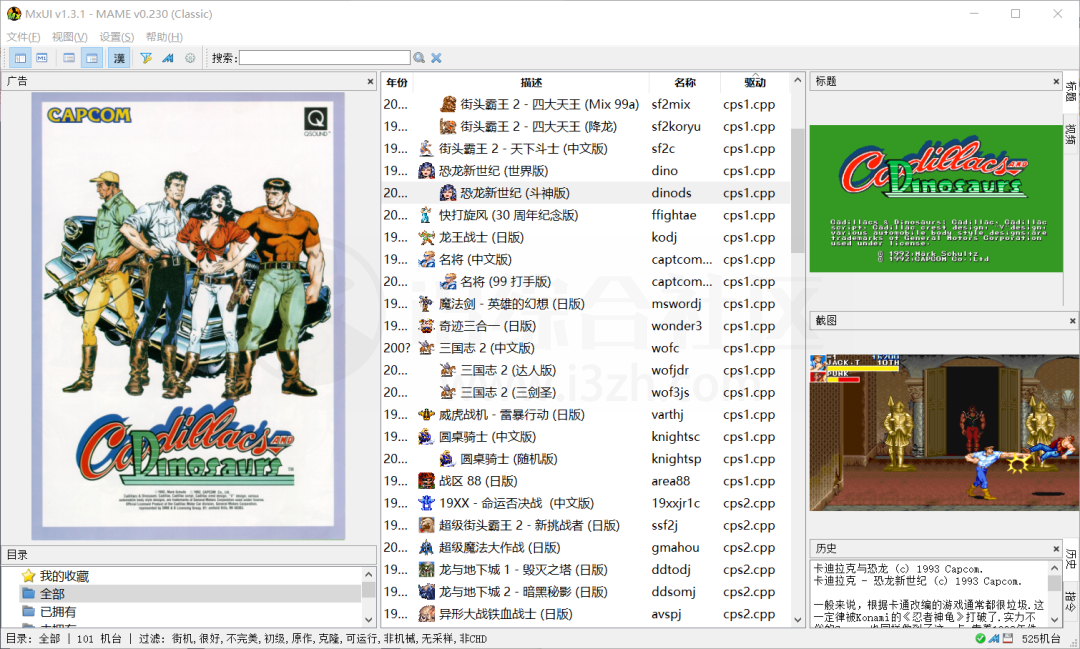Close the 历史 history panel
Image resolution: width=1080 pixels, height=649 pixels.
[x=1056, y=548]
